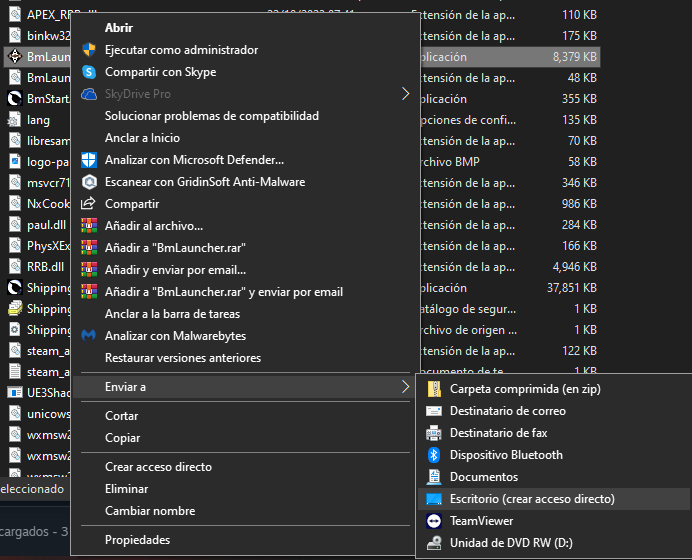The image size is (692, 560).
Task: Choose Anclar a Inicio
Action: 143,138
